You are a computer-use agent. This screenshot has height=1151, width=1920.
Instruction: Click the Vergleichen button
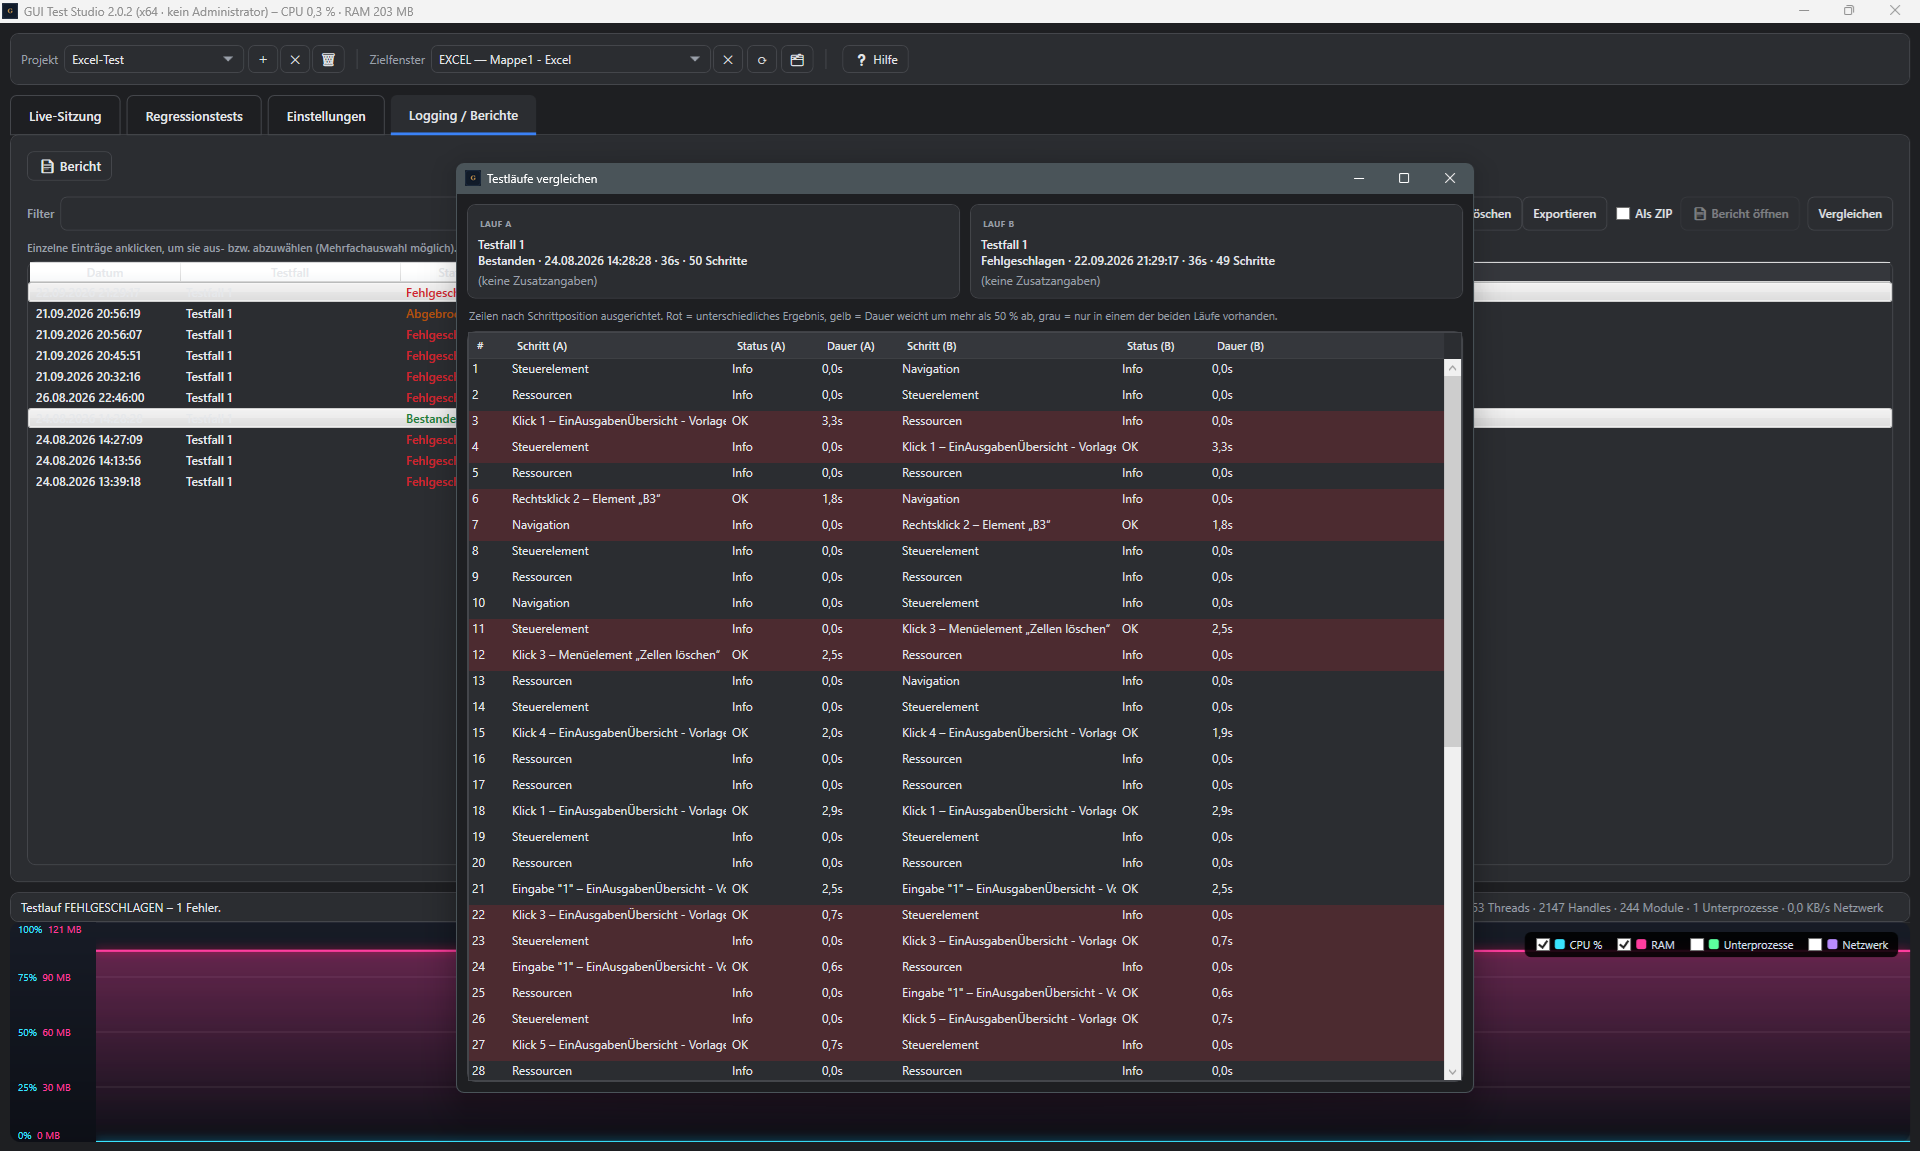tap(1849, 214)
